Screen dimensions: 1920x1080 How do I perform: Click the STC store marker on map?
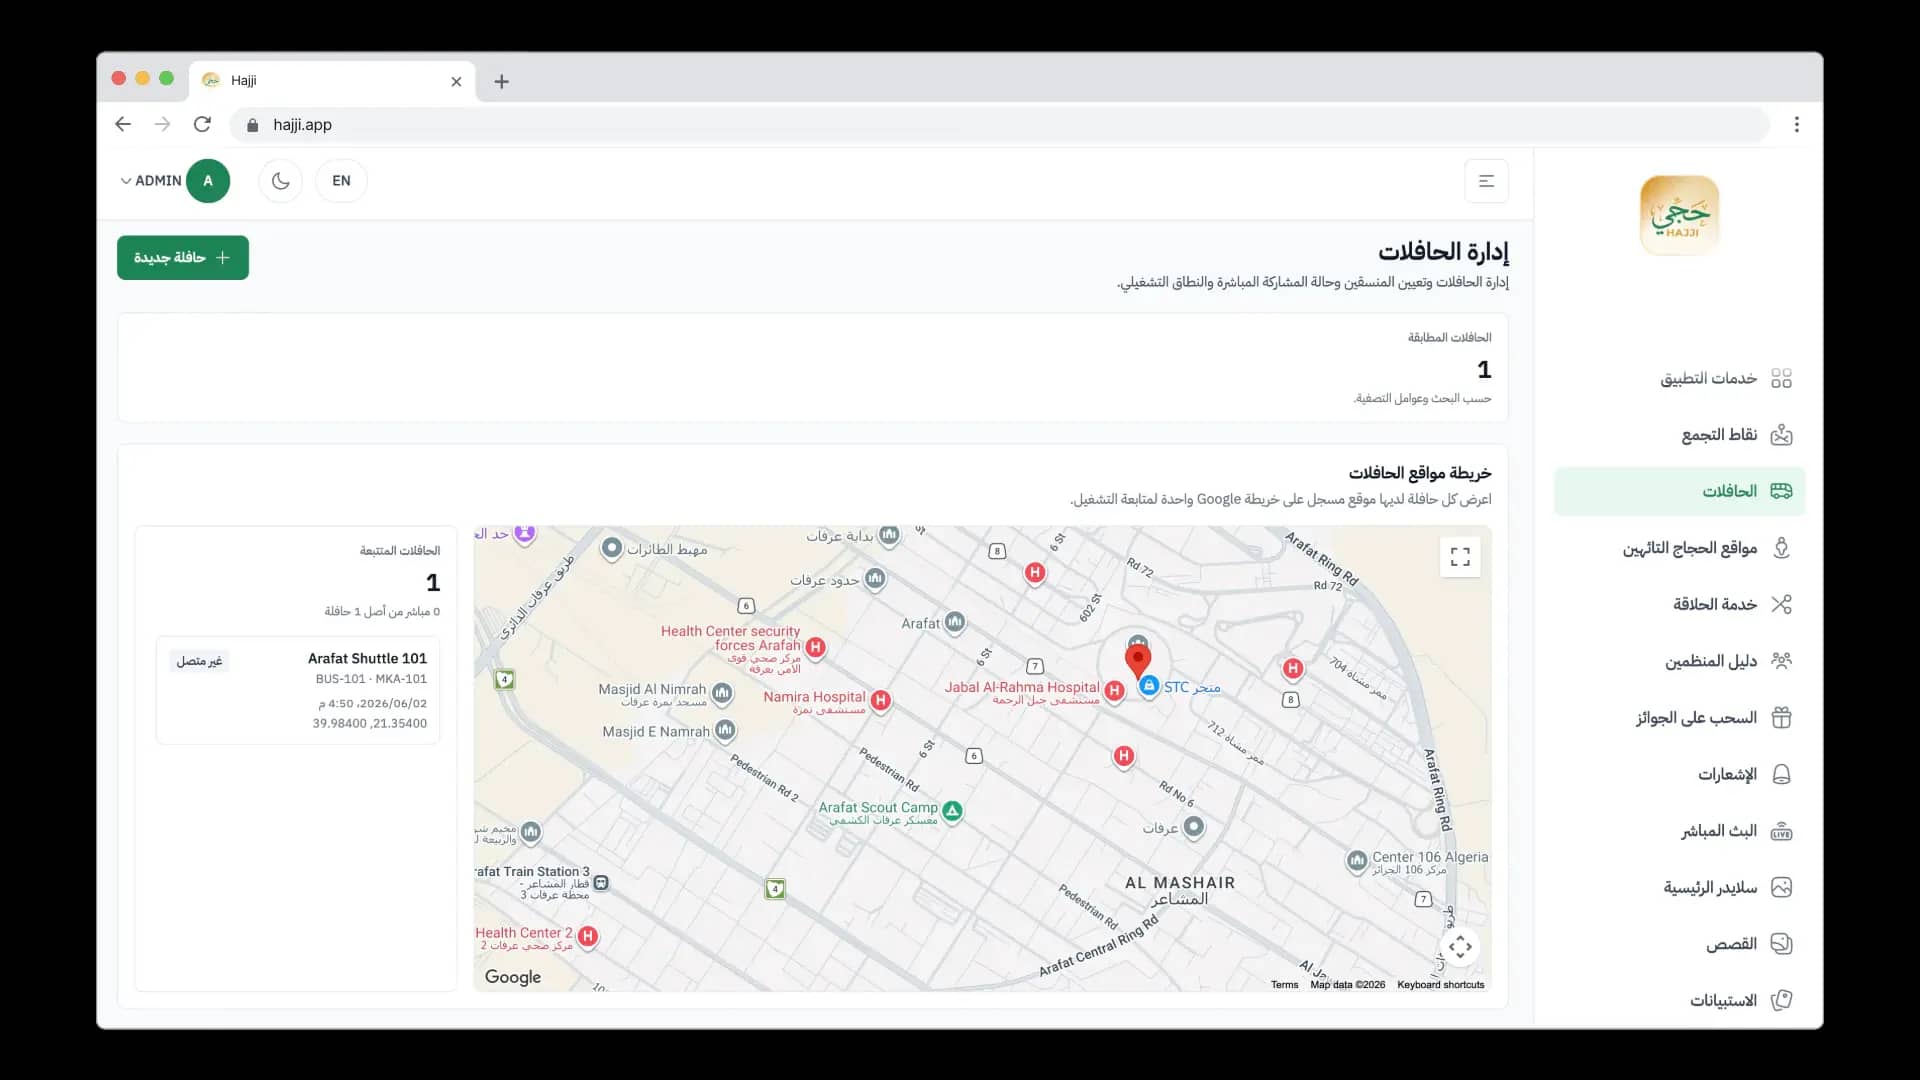pyautogui.click(x=1149, y=686)
